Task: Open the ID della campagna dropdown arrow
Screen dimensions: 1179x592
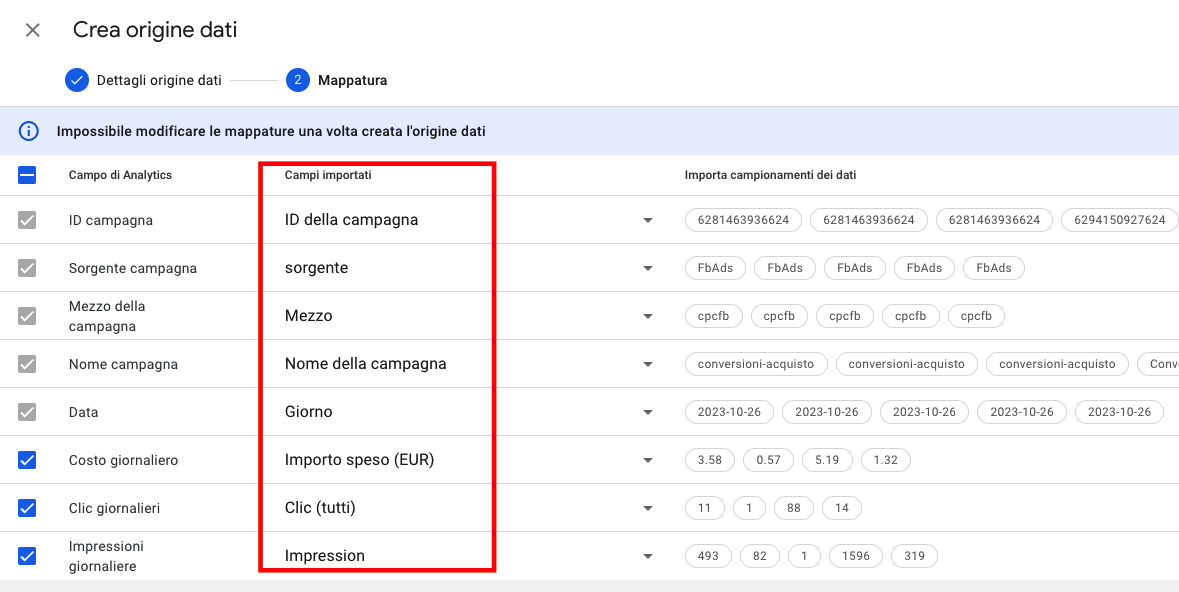Action: point(647,220)
